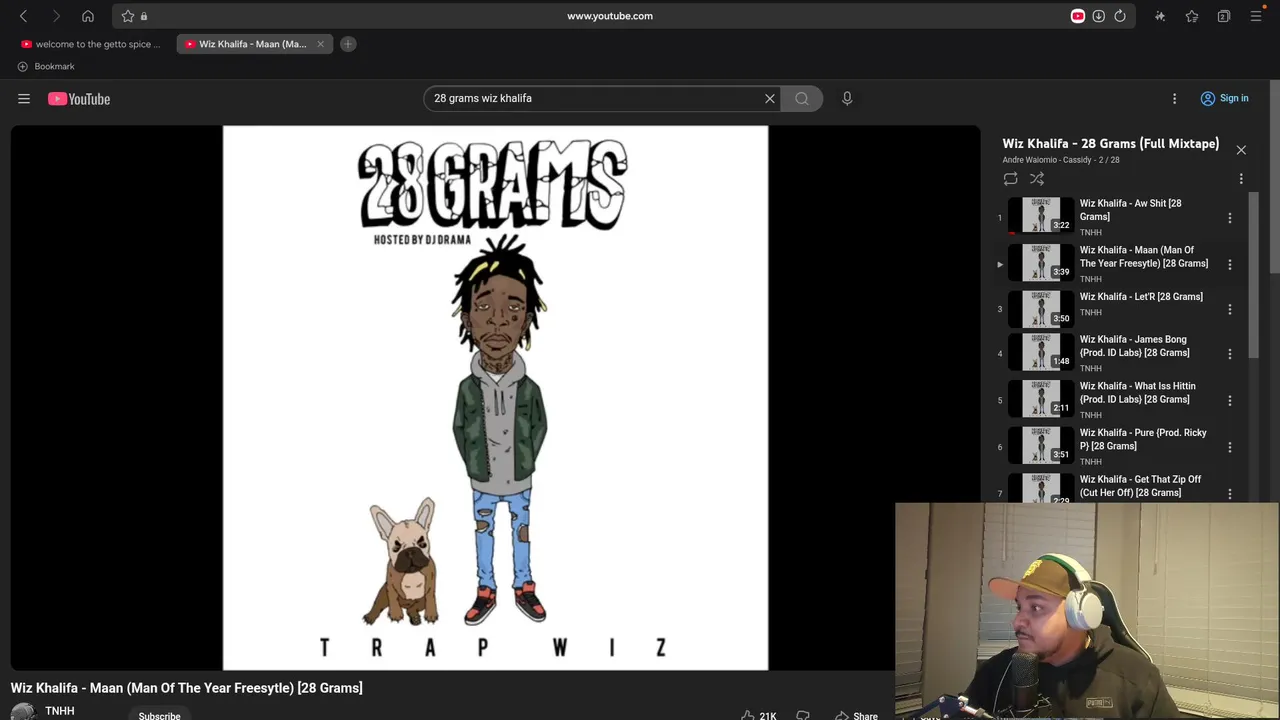Image resolution: width=1280 pixels, height=720 pixels.
Task: Click the 'James Bong' thumbnail showing 1:48
Action: pos(1041,352)
